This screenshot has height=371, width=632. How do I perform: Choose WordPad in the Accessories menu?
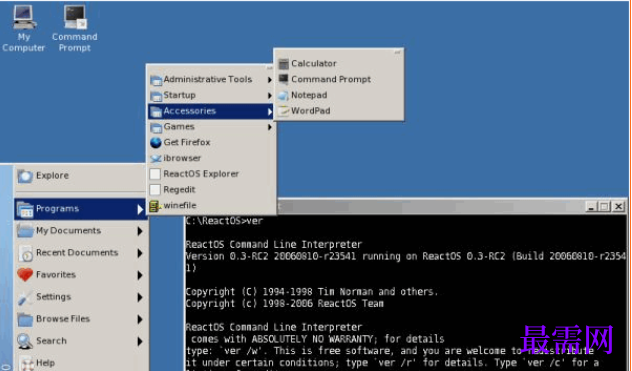point(338,111)
